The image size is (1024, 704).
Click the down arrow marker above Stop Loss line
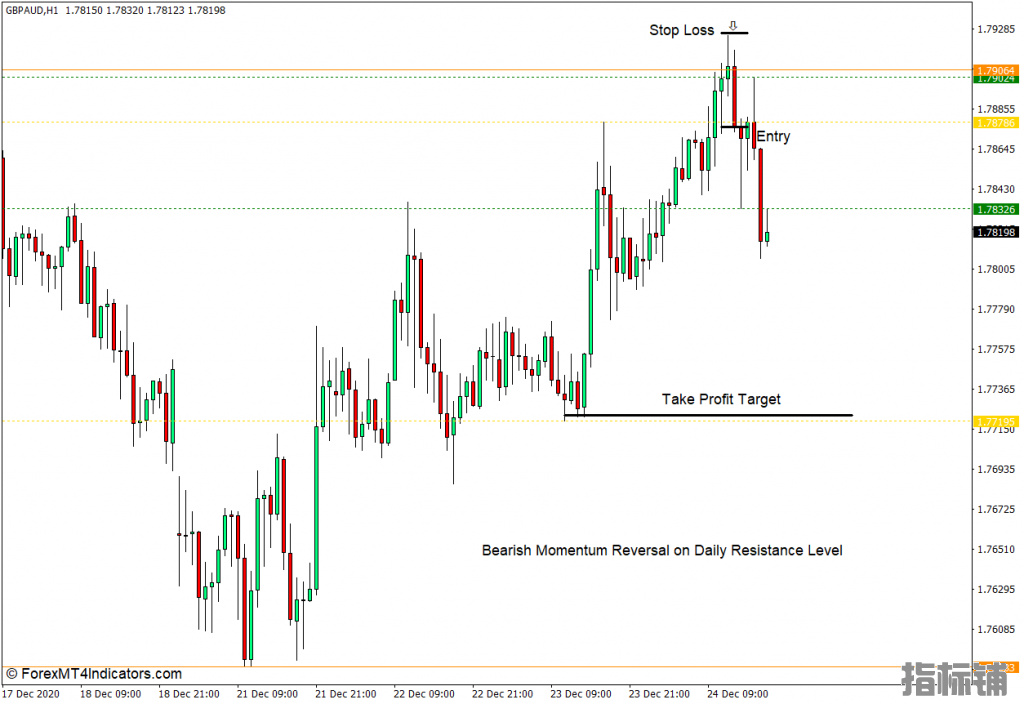pyautogui.click(x=733, y=25)
